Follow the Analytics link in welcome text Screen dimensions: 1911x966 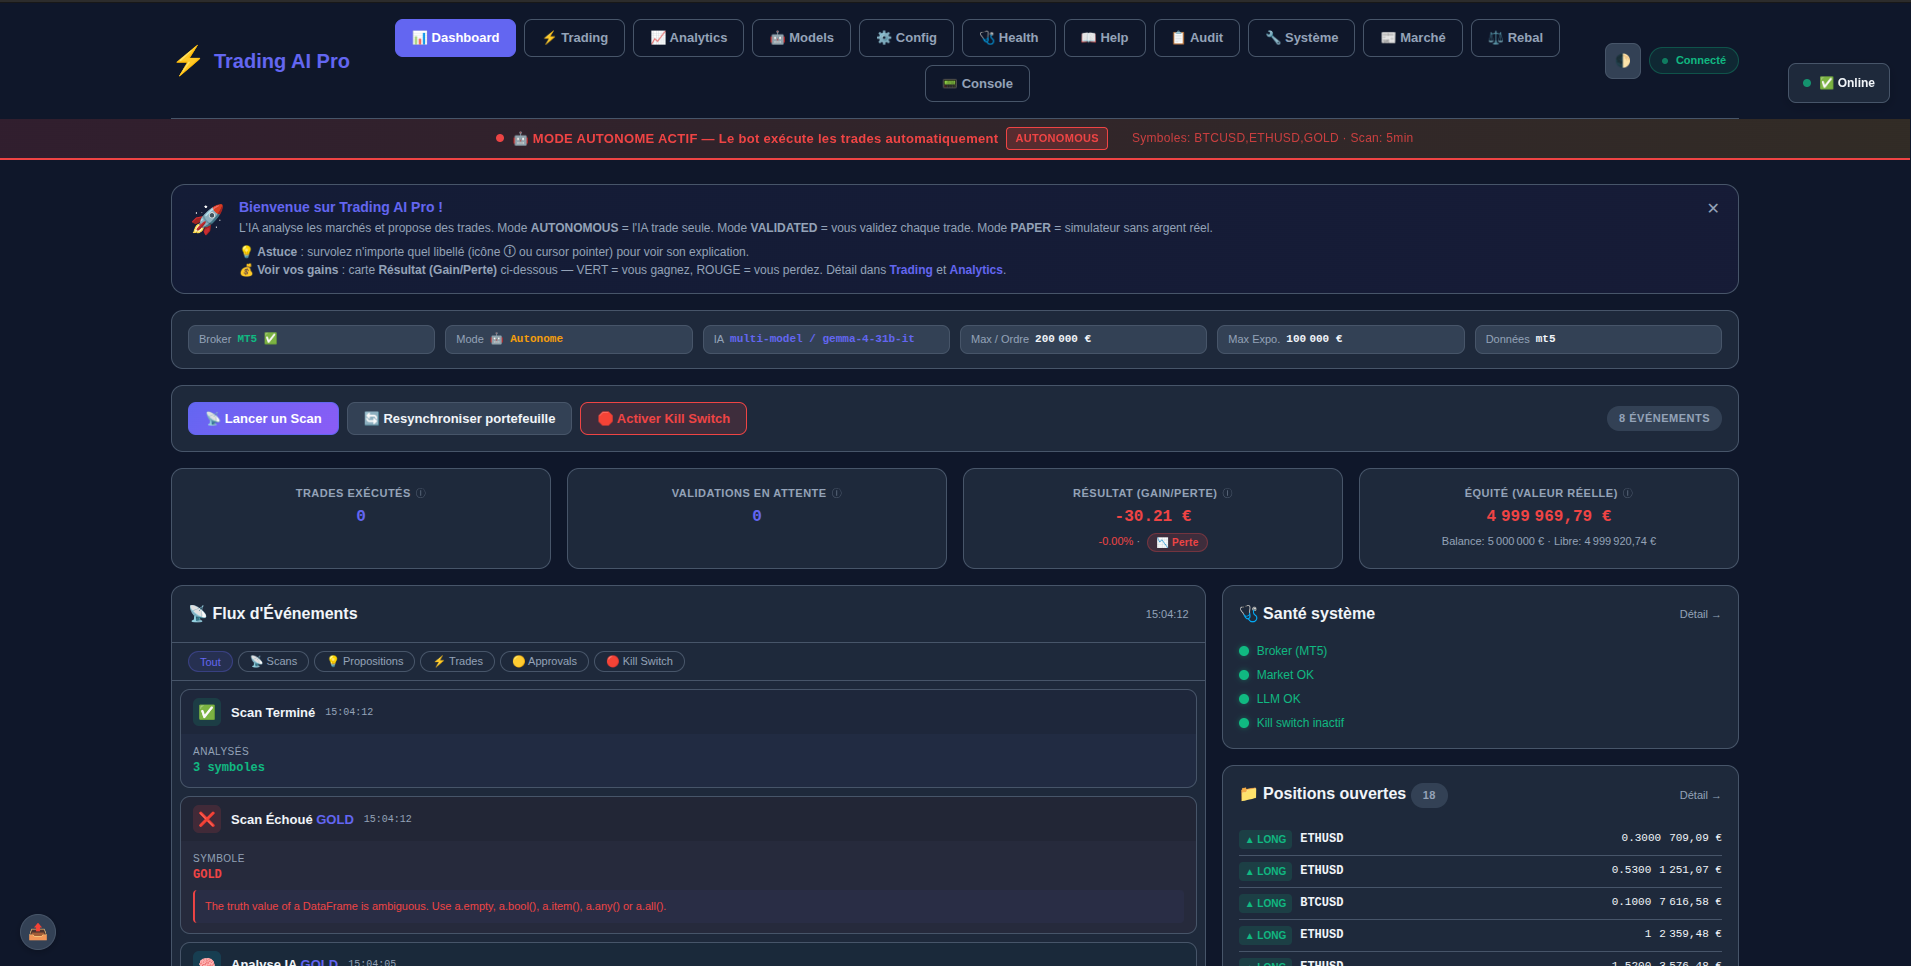(x=976, y=270)
